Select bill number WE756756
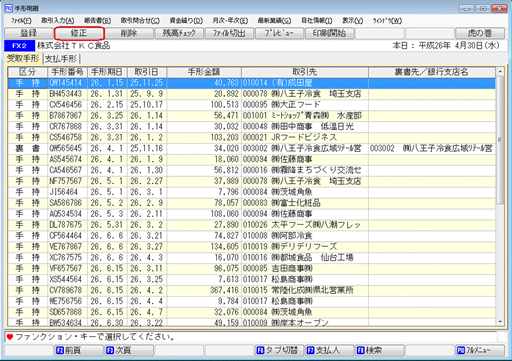This screenshot has height=361, width=512. [x=68, y=301]
